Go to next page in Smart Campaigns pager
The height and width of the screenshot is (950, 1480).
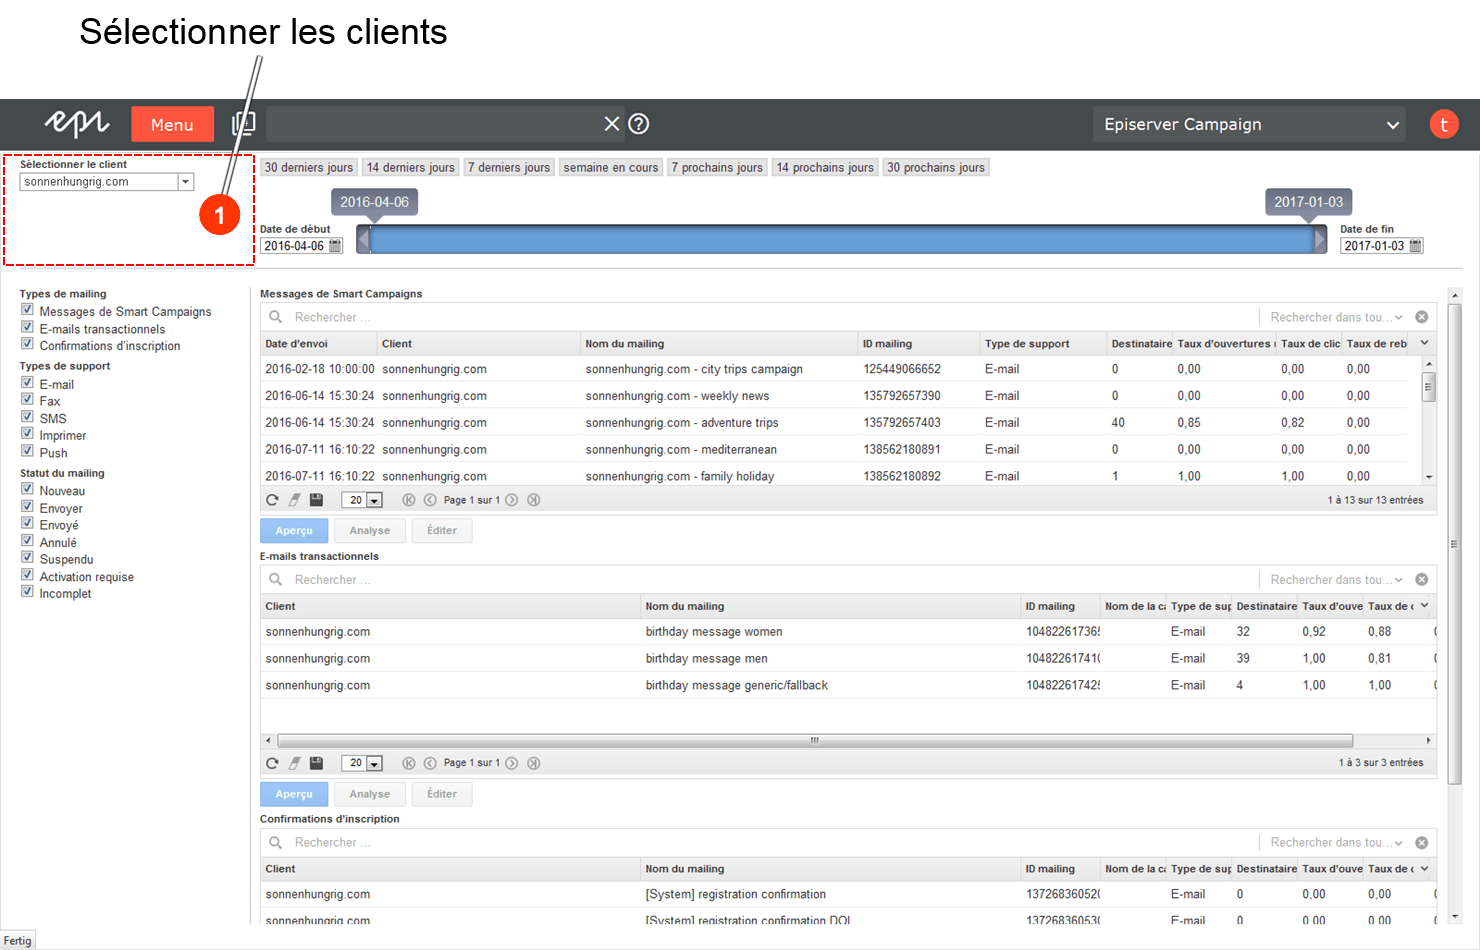click(x=512, y=500)
